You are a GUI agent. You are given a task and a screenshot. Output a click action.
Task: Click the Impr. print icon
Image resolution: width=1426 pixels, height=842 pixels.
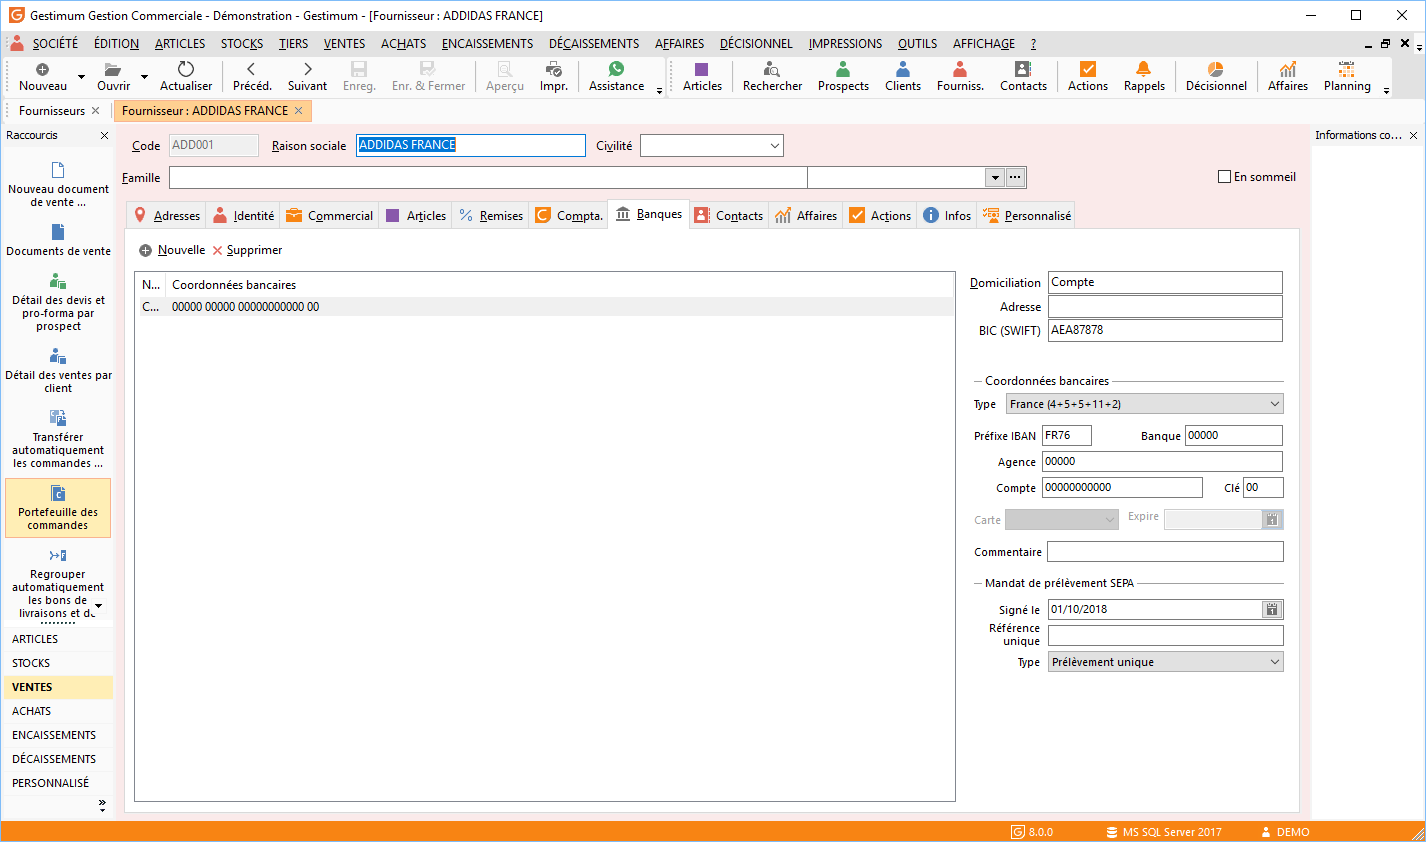pos(553,77)
